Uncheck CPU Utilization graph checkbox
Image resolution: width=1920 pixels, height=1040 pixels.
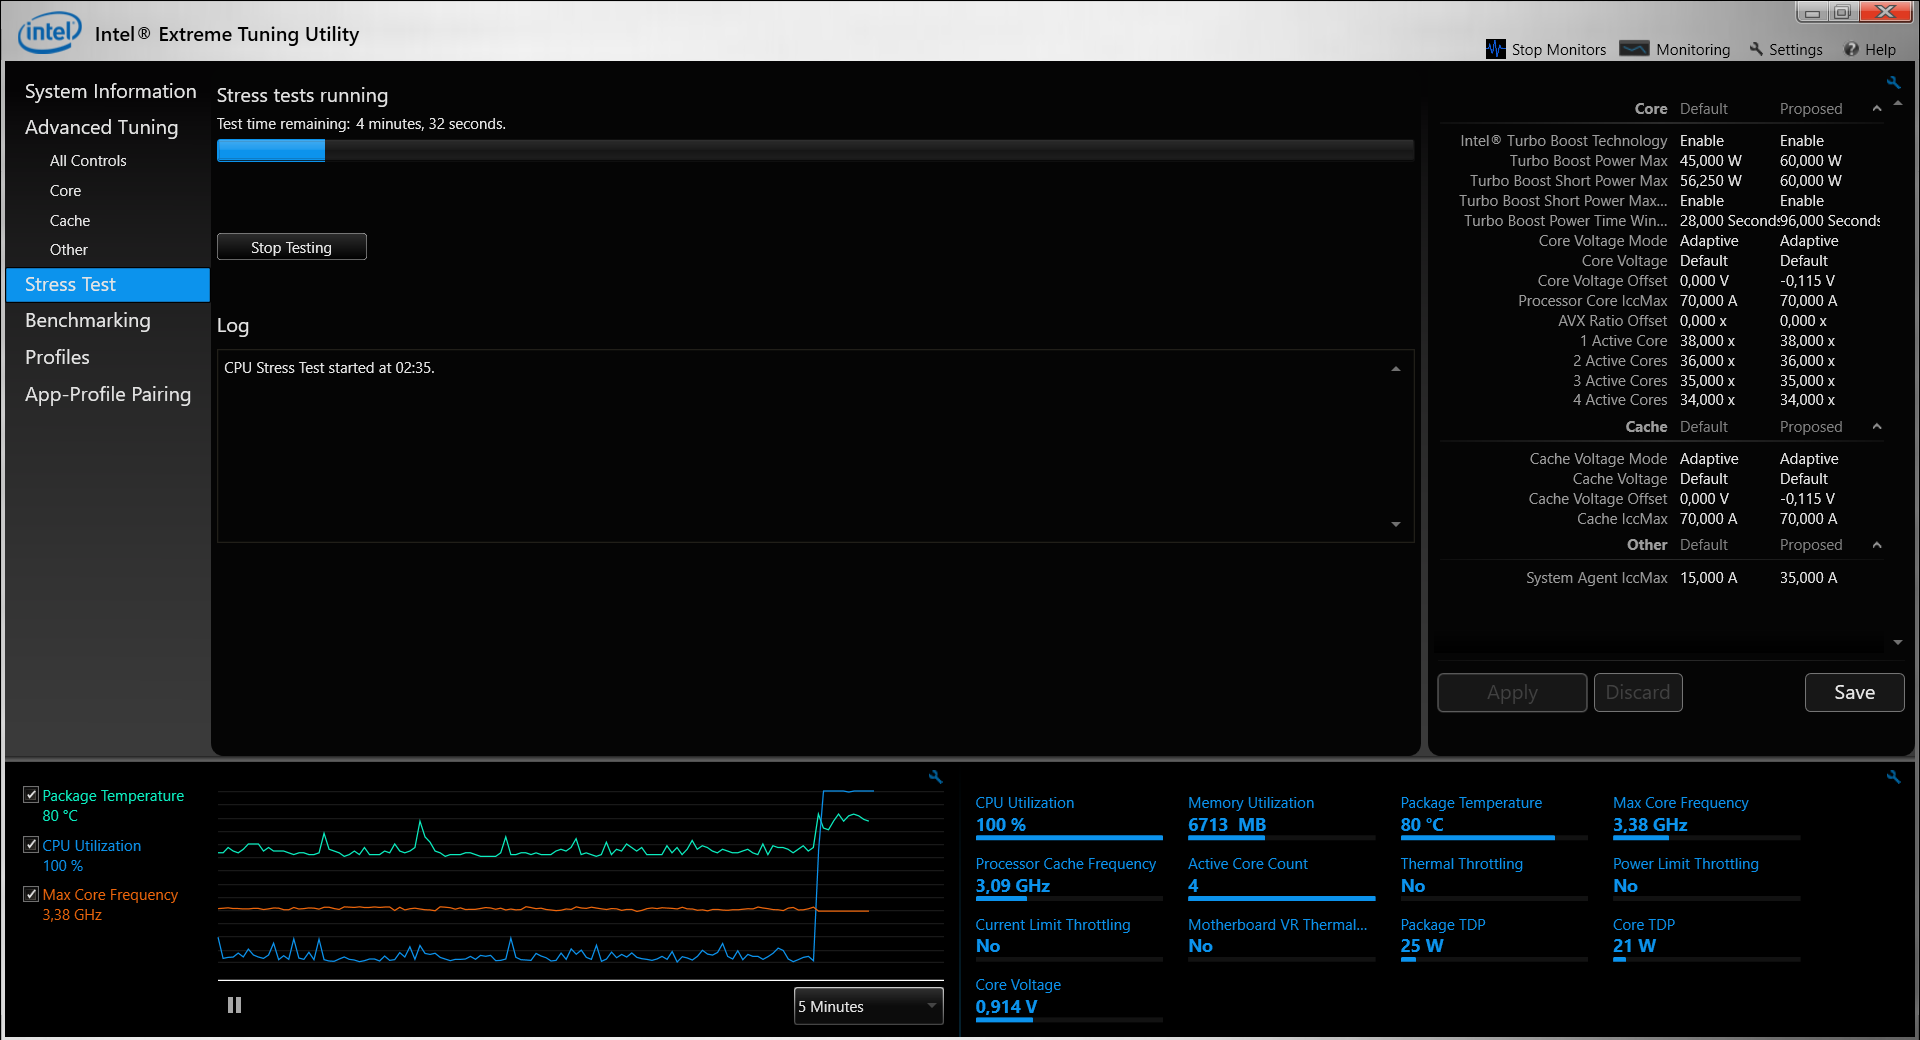click(x=31, y=845)
